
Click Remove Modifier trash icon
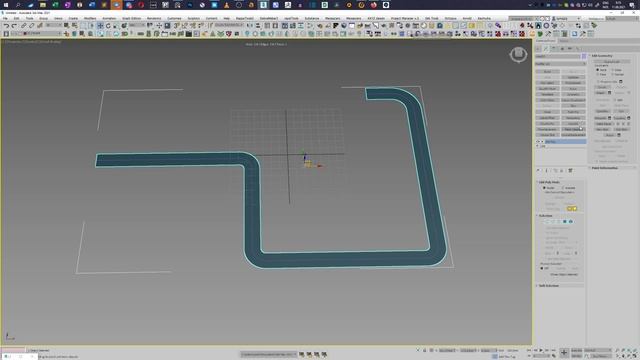[562, 171]
